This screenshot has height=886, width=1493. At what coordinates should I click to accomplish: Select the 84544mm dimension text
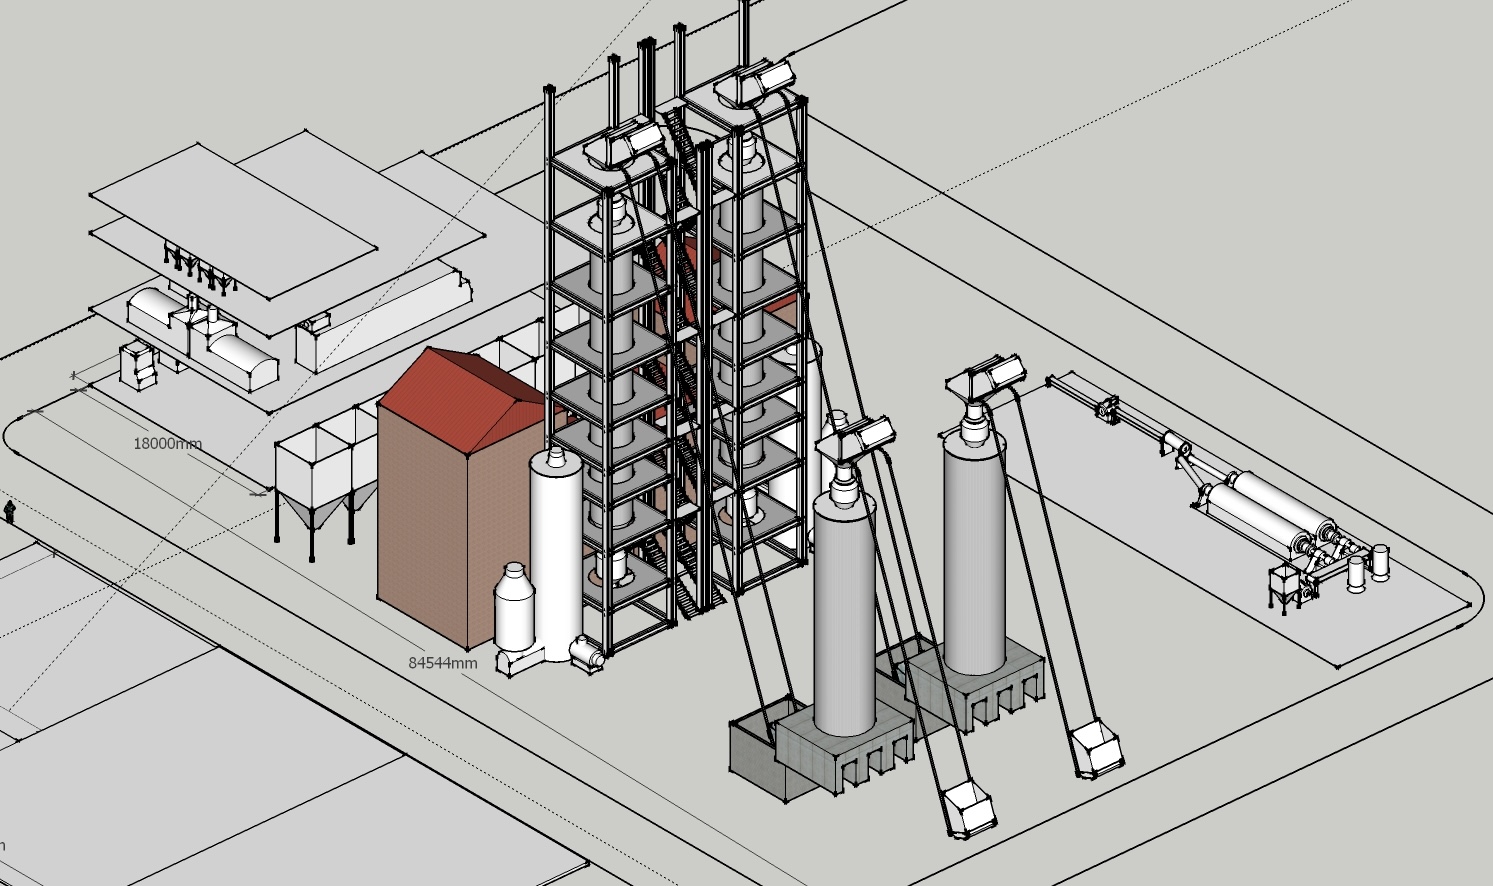point(442,663)
